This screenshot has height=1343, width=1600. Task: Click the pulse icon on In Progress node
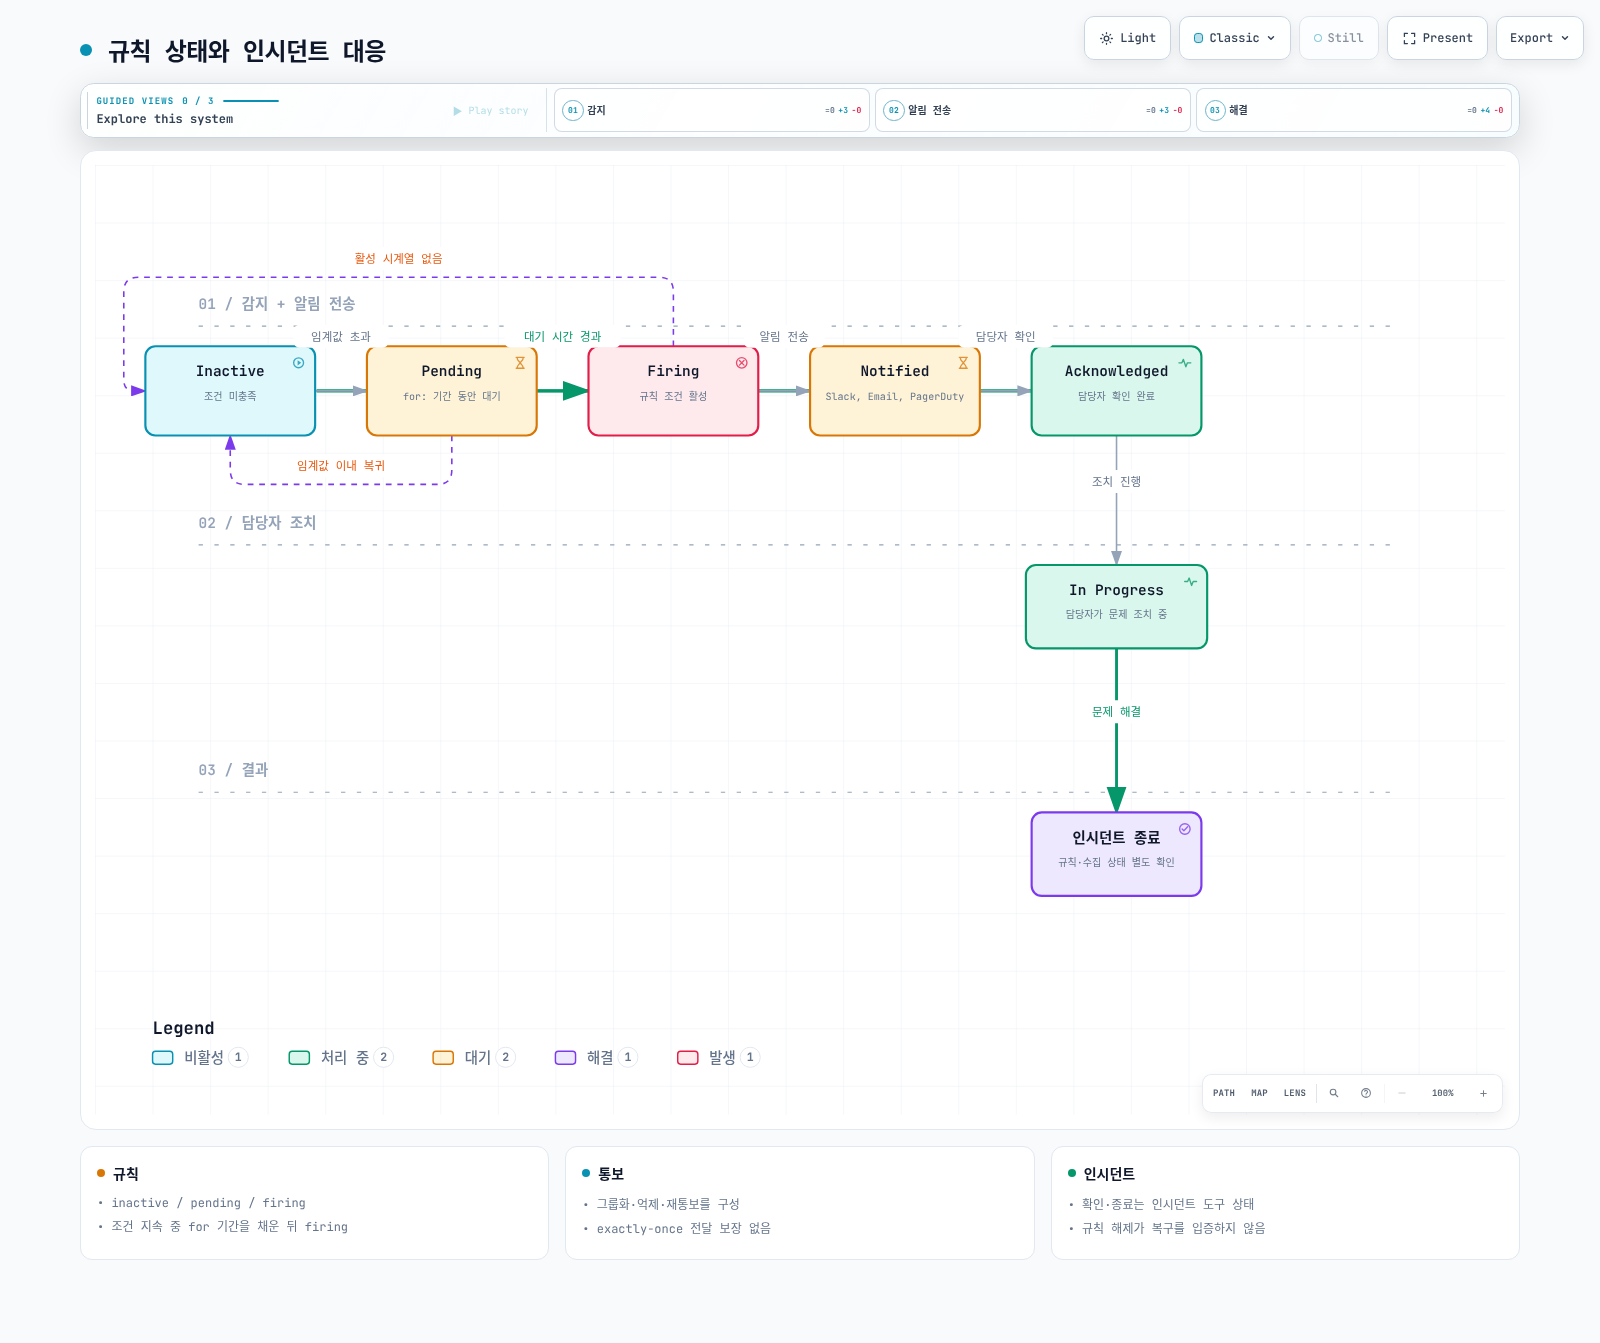point(1191,582)
